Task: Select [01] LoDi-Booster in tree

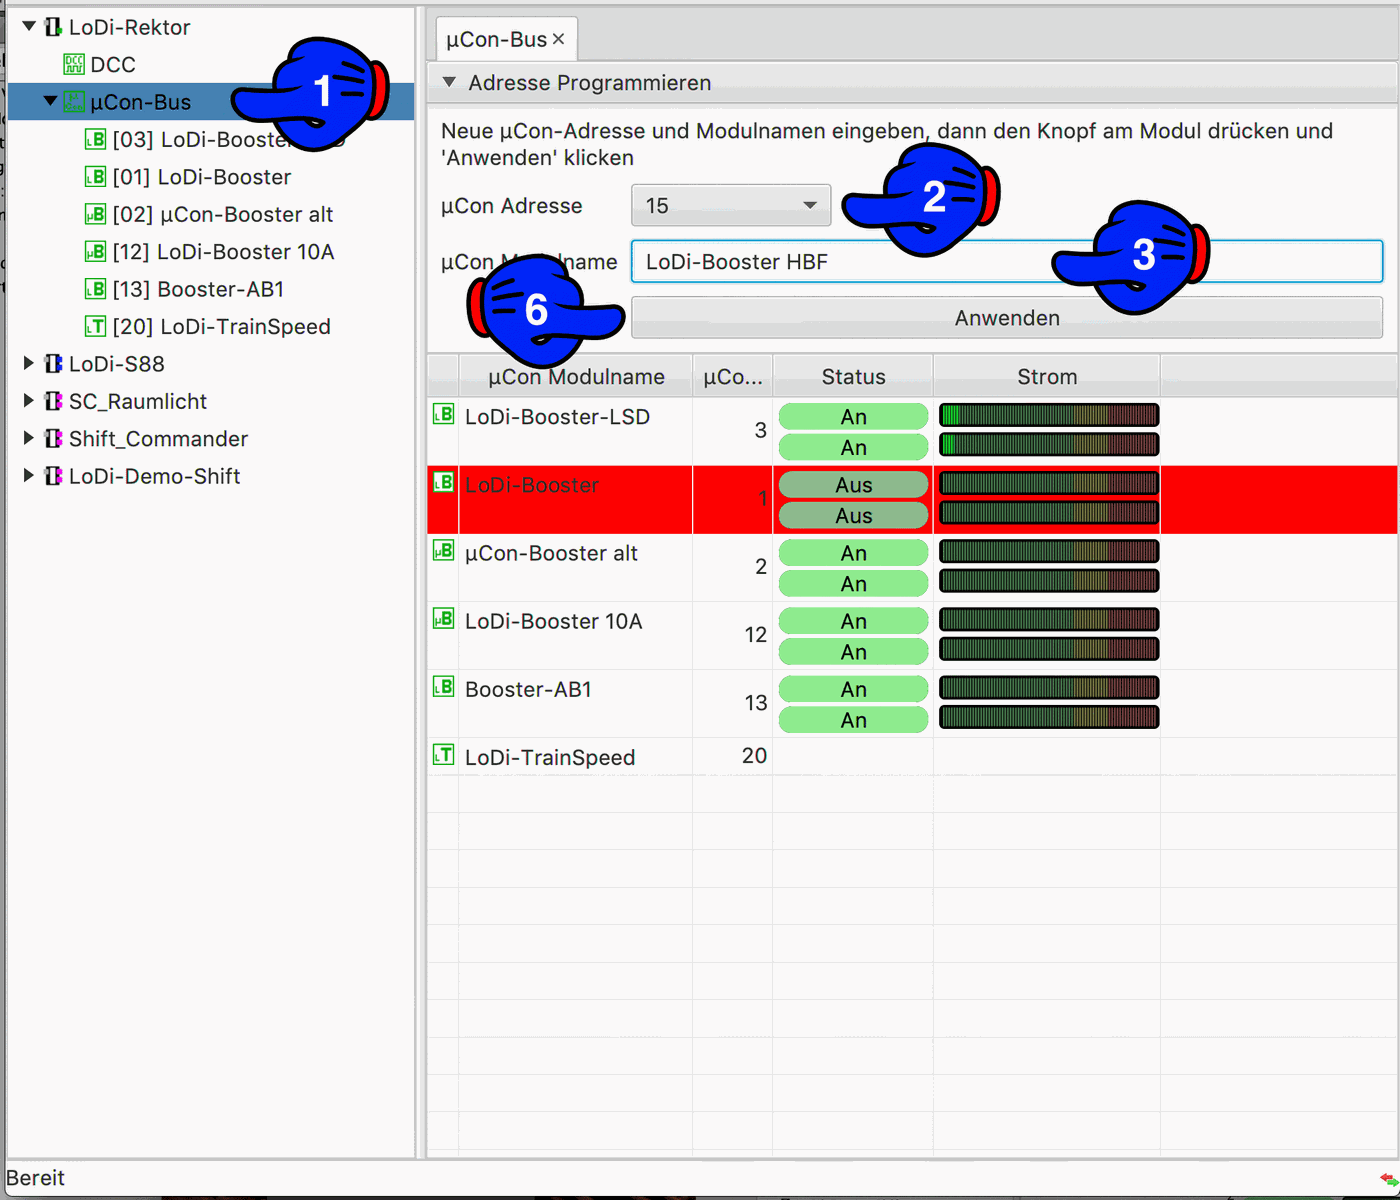Action: 202,177
